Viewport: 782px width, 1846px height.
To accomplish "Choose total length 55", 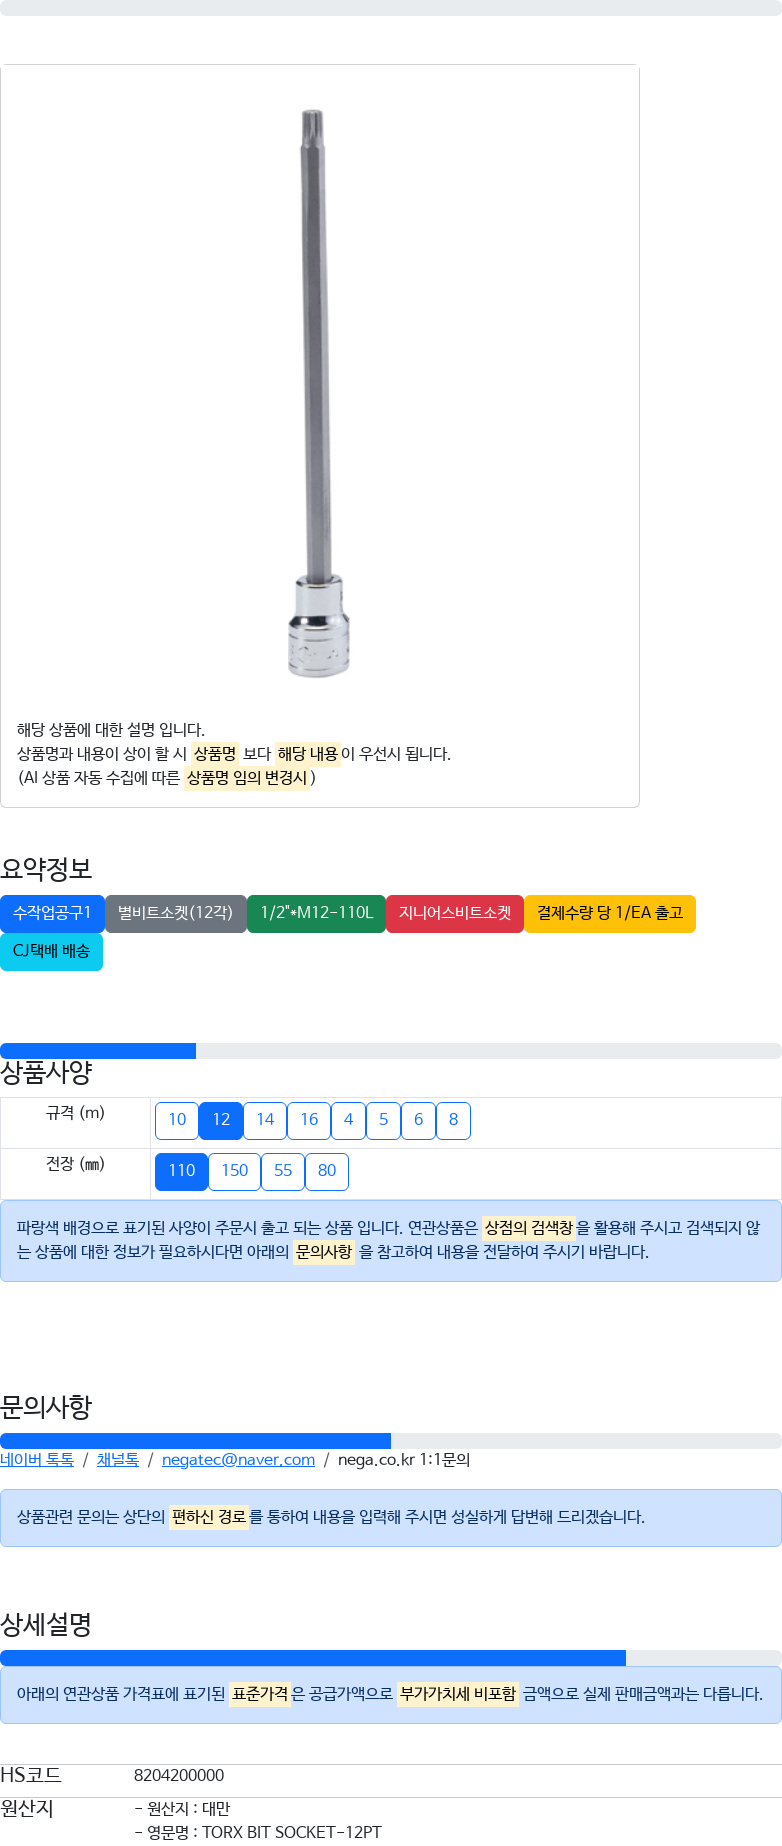I will click(283, 1171).
